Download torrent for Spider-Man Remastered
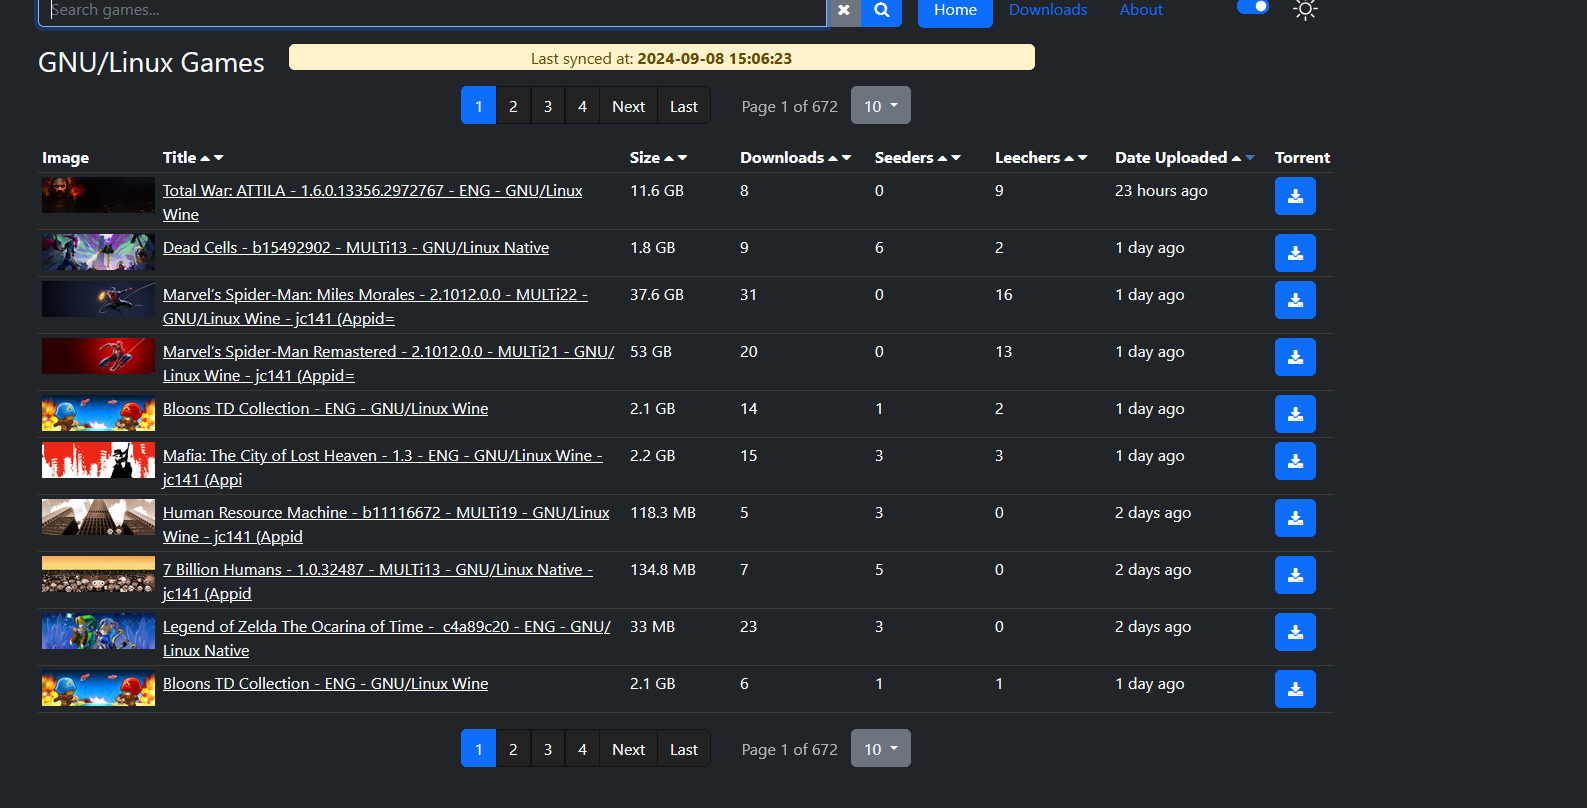This screenshot has width=1587, height=808. click(1295, 357)
